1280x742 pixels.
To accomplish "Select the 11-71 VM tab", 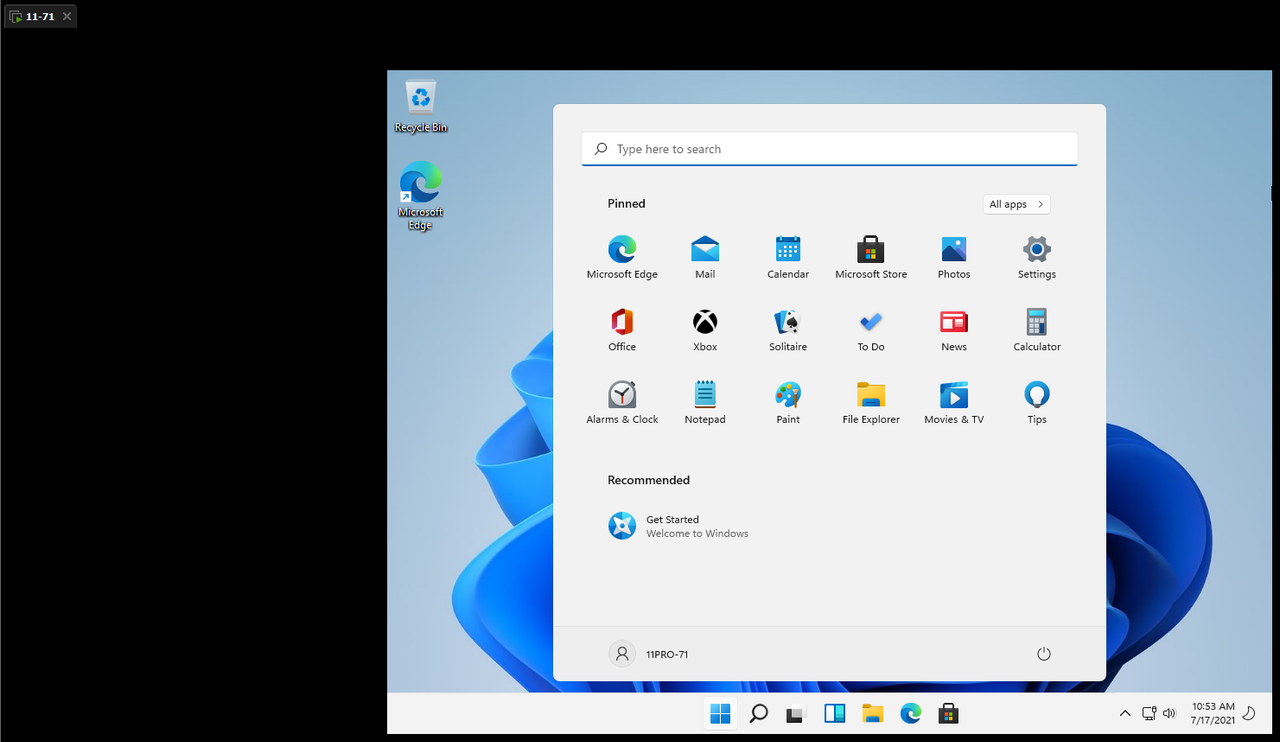I will pos(40,17).
